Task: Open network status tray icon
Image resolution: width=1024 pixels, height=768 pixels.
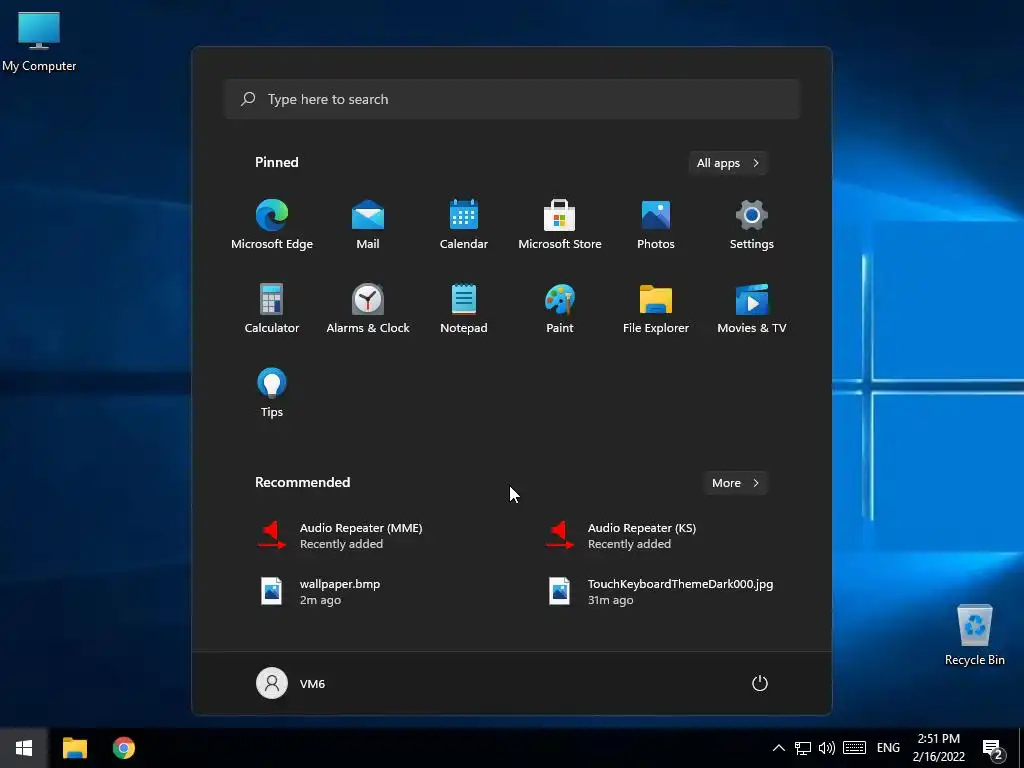Action: (x=803, y=748)
